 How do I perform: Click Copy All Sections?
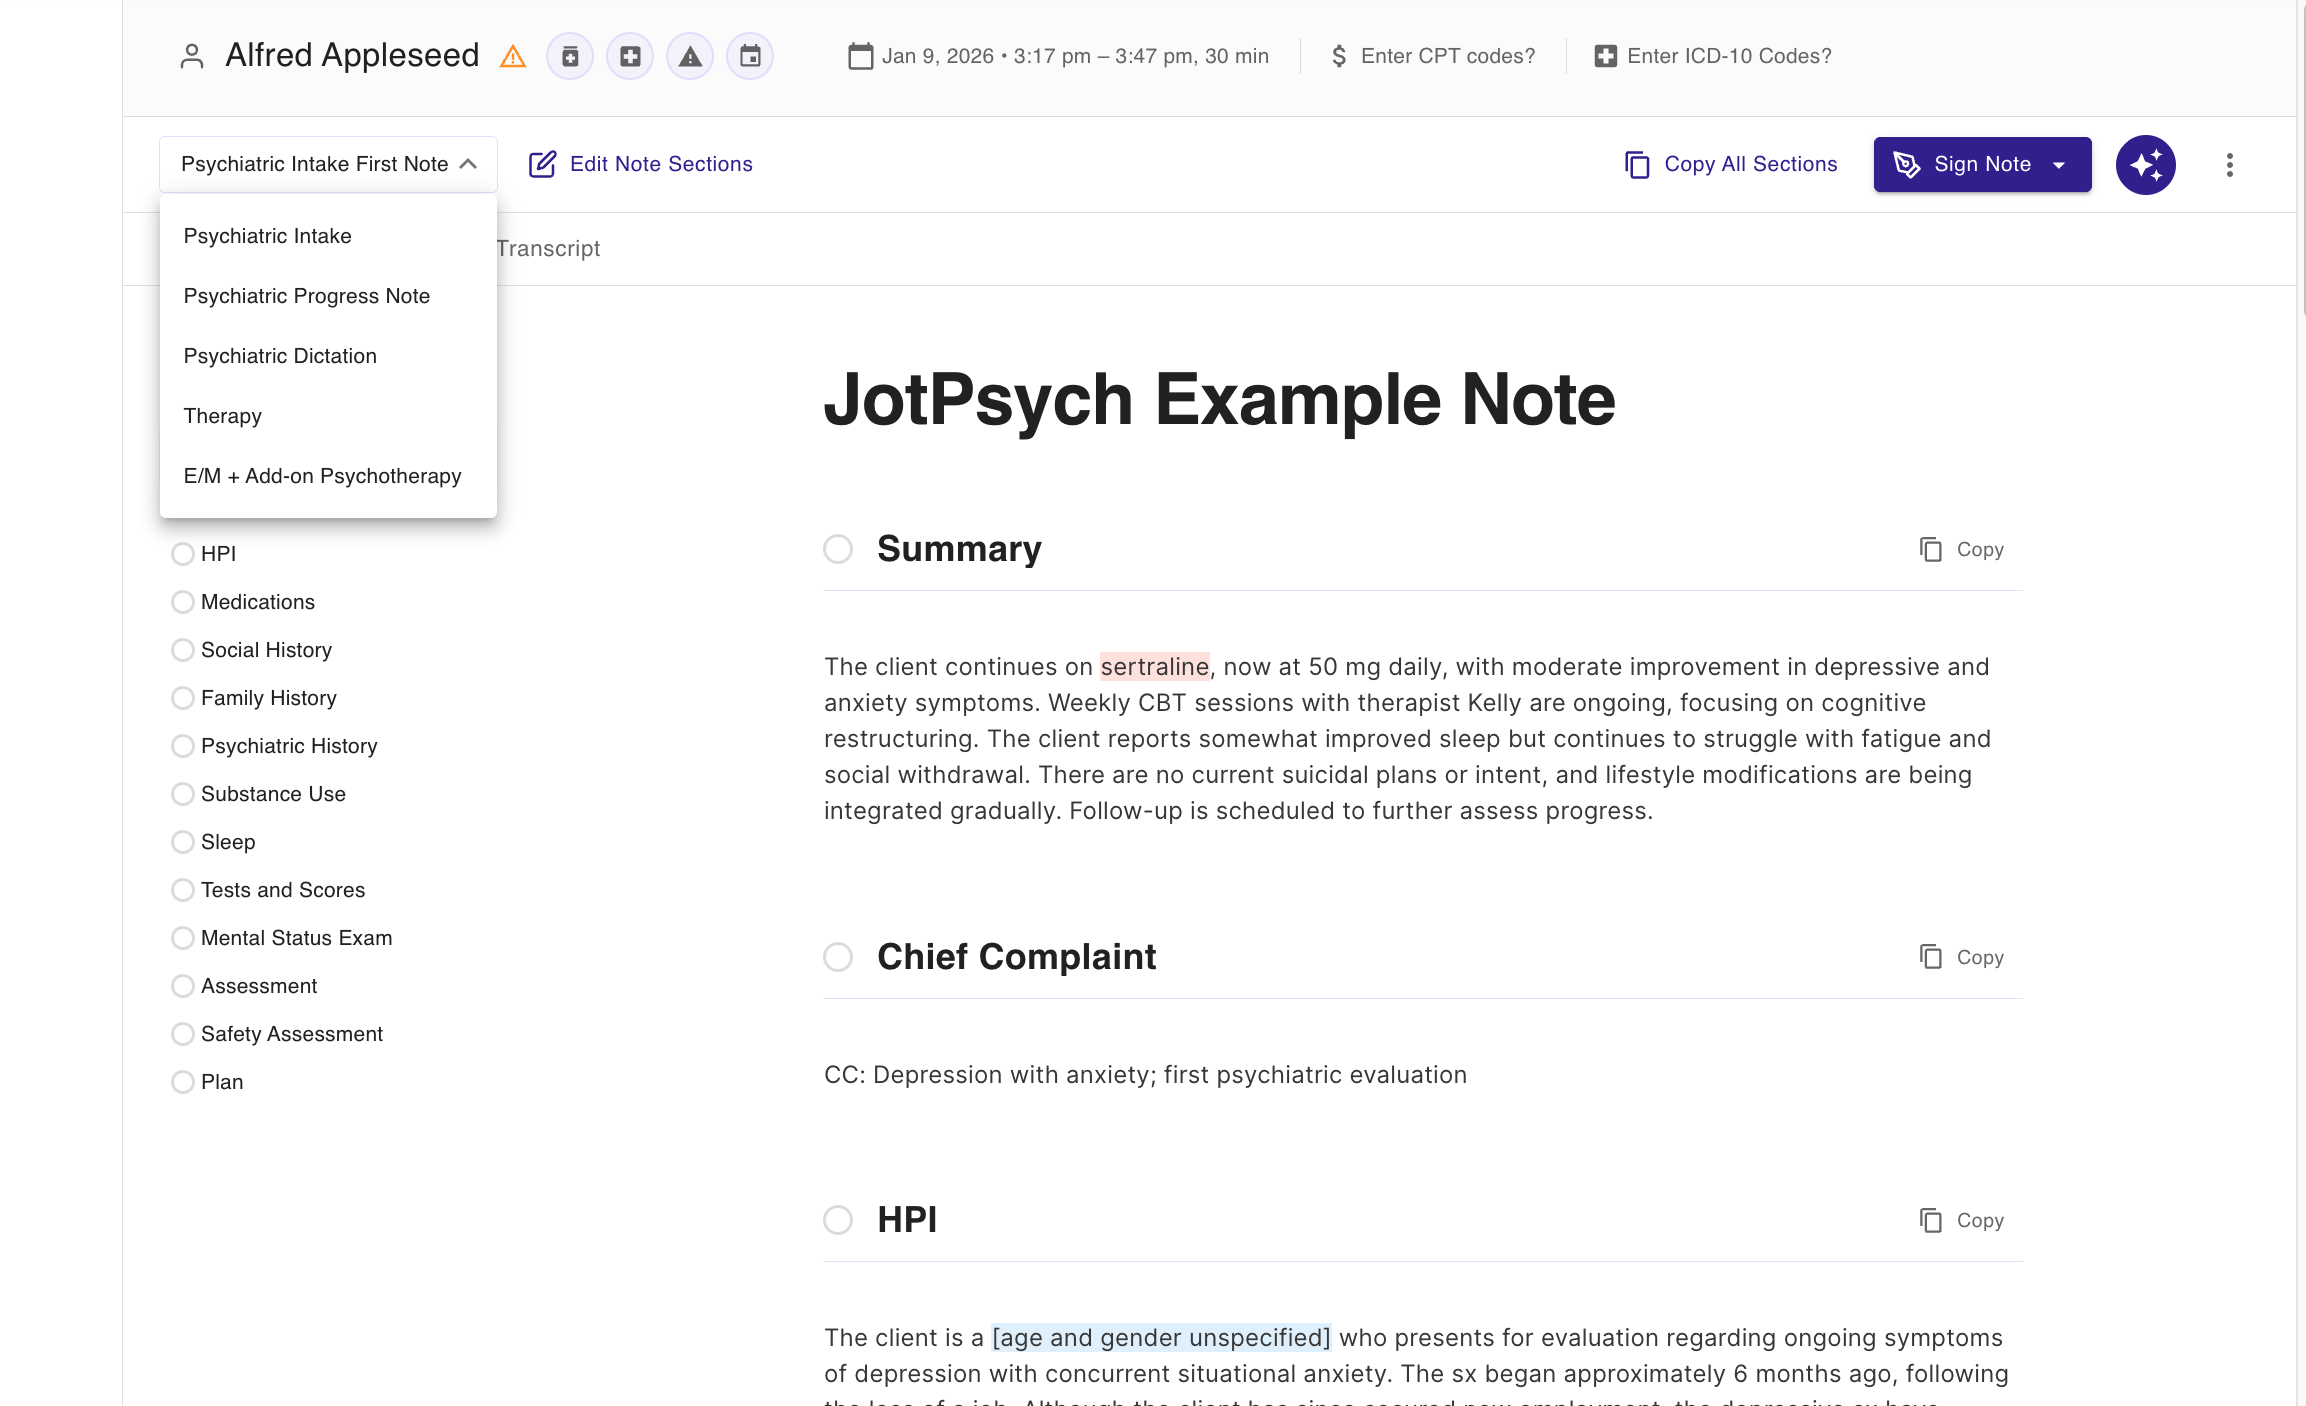coord(1732,164)
